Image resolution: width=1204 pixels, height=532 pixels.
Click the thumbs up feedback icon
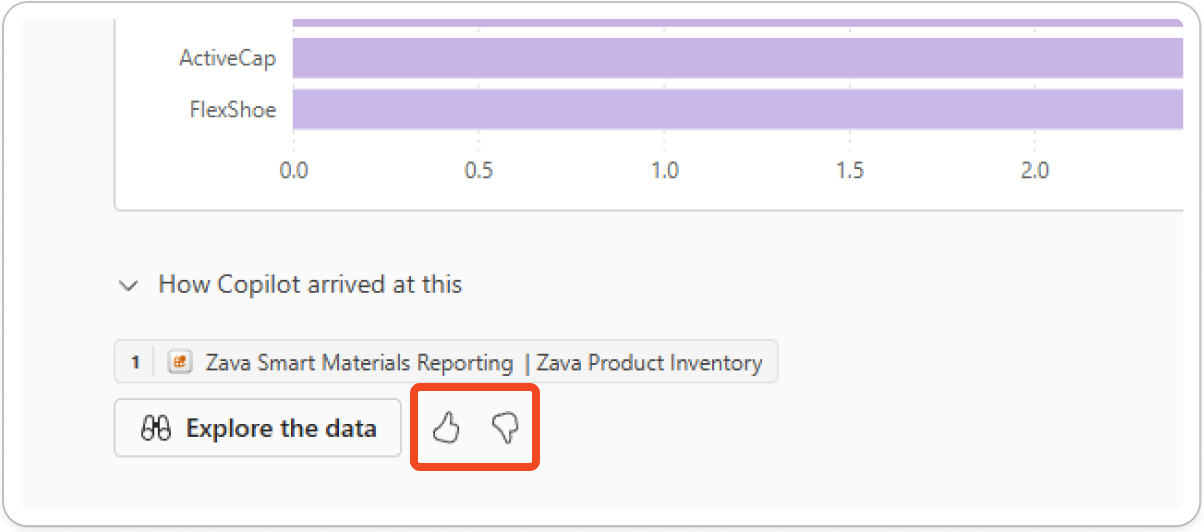point(446,429)
